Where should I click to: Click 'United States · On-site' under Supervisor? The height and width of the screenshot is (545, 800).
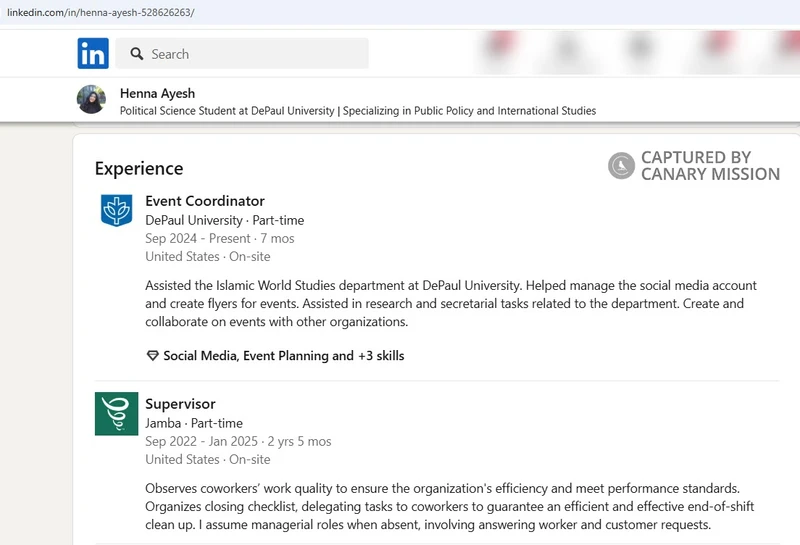tap(208, 459)
